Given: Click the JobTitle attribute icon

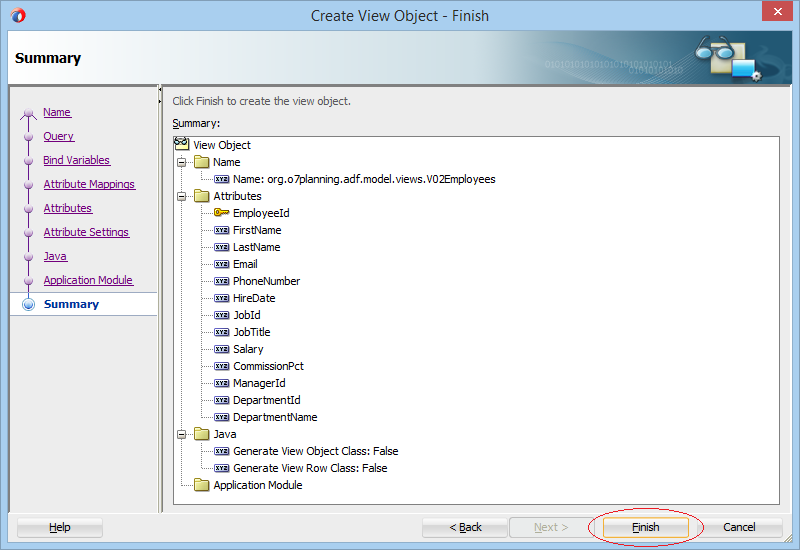Looking at the screenshot, I should tap(221, 332).
